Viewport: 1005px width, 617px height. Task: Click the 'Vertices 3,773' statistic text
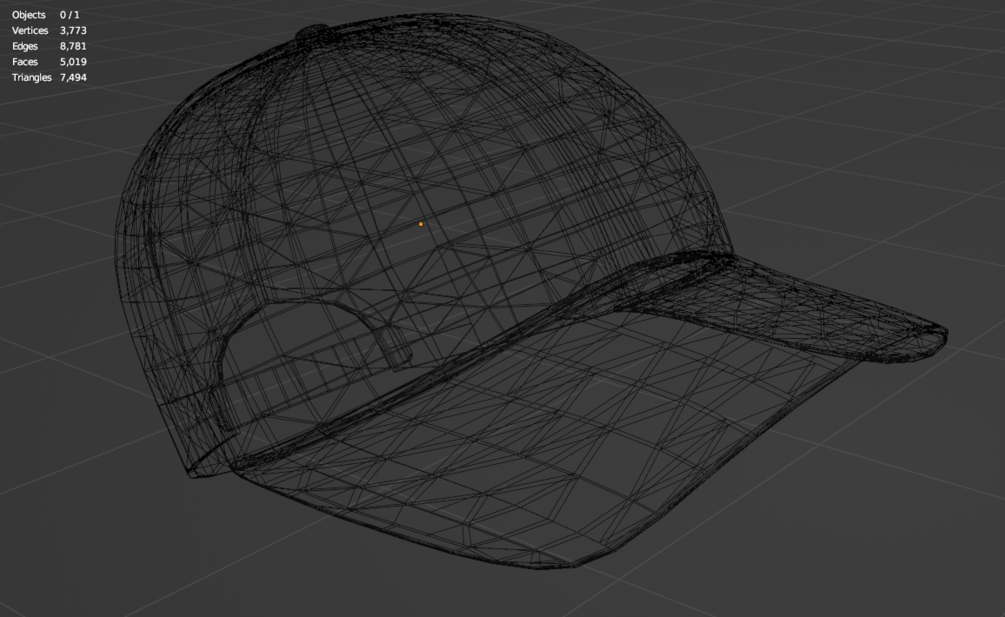49,30
